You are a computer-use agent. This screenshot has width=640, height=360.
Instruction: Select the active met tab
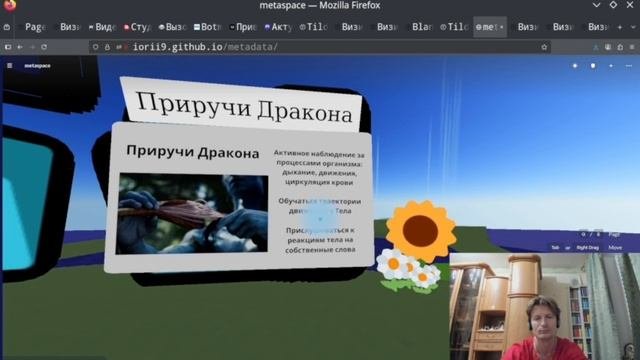[490, 27]
